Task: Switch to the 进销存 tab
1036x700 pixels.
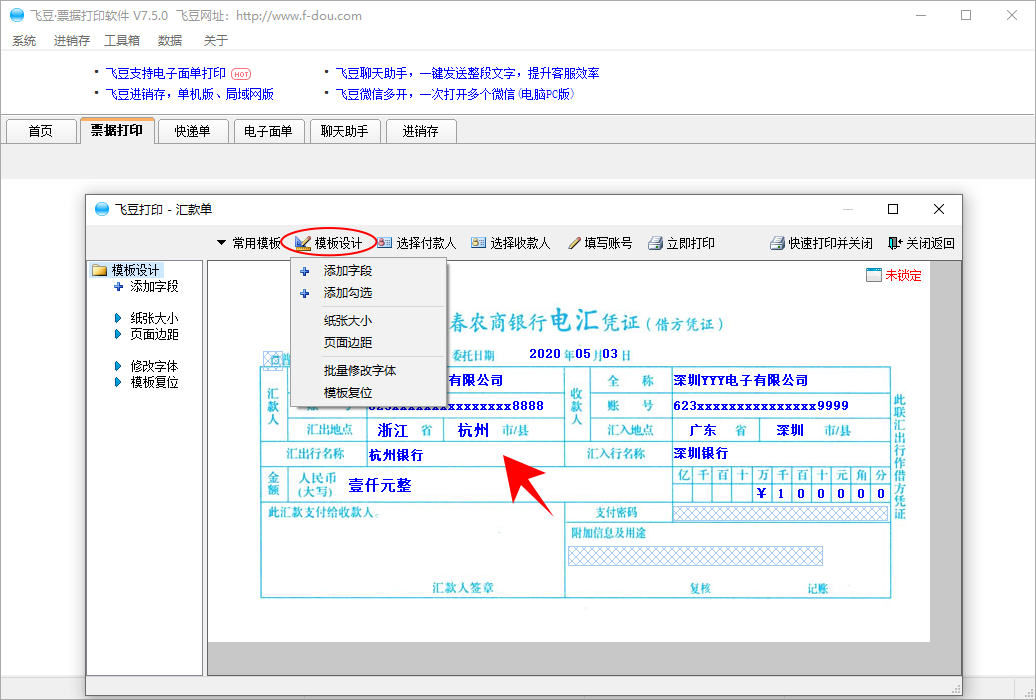Action: coord(421,131)
